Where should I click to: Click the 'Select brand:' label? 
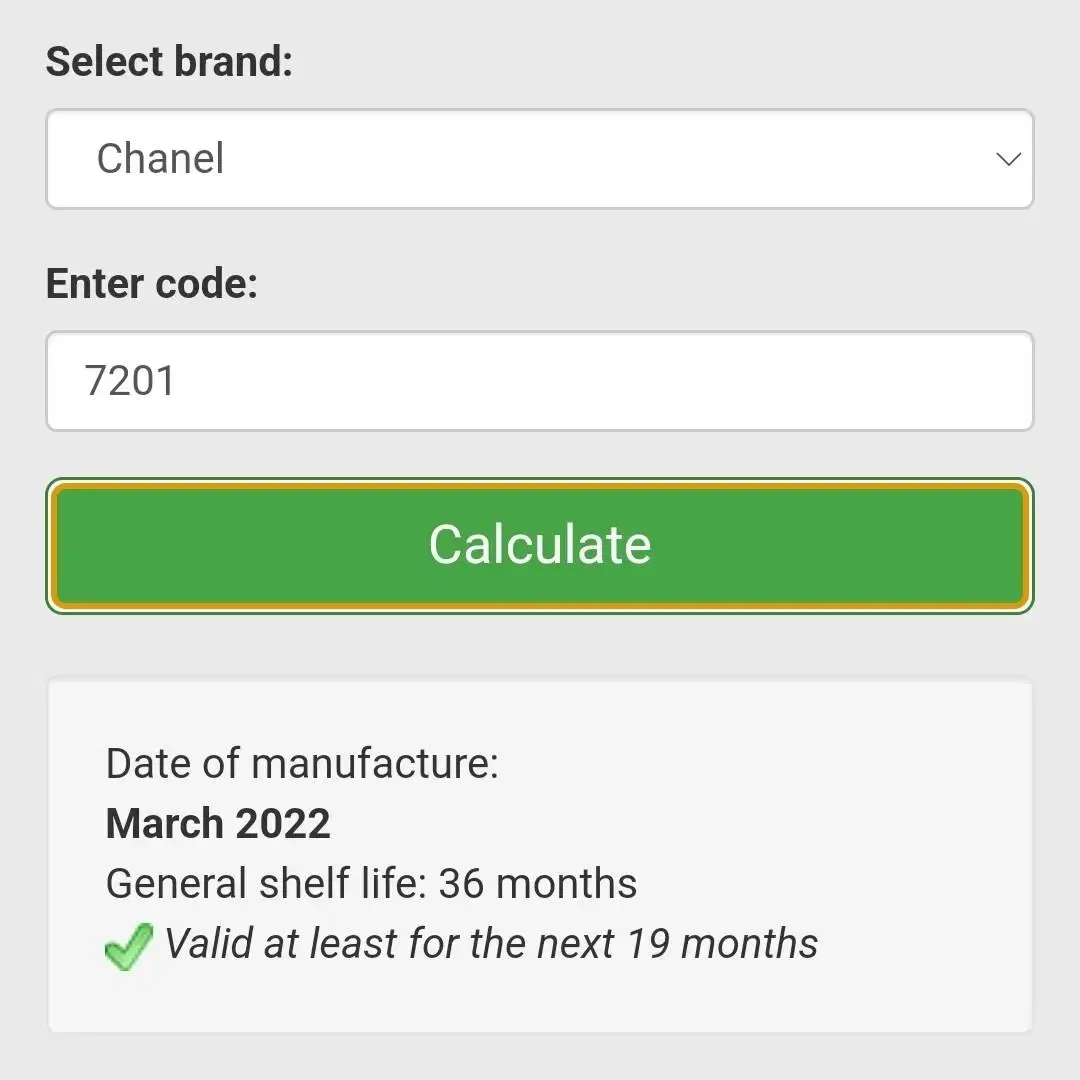point(169,61)
